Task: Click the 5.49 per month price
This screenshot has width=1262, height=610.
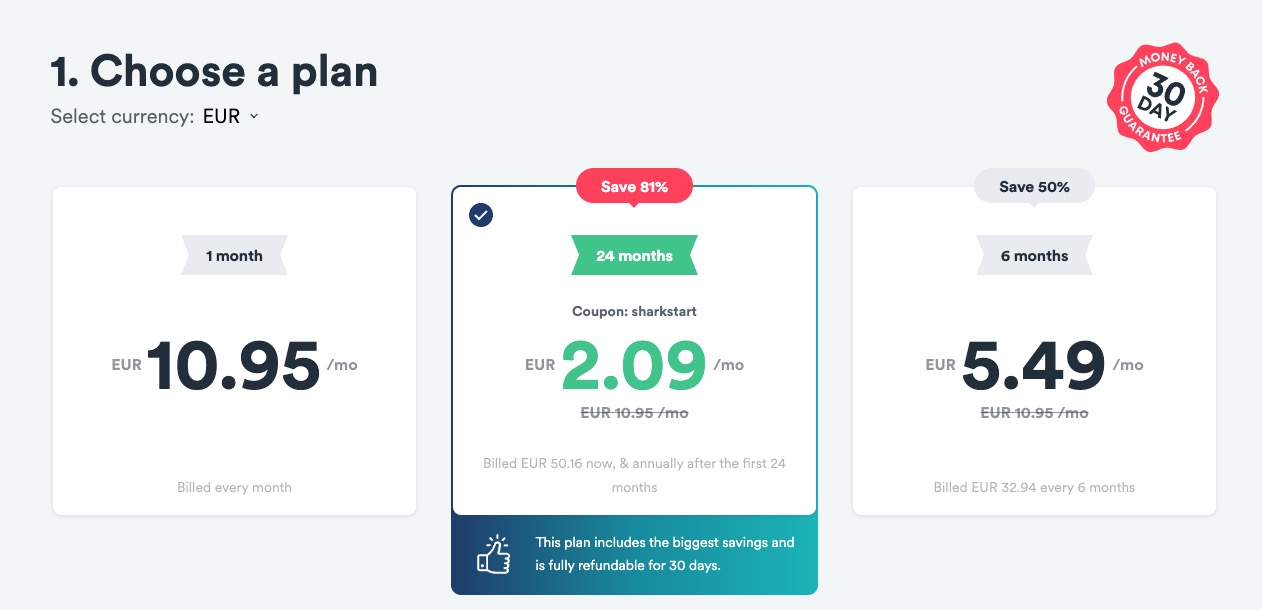Action: point(1034,365)
